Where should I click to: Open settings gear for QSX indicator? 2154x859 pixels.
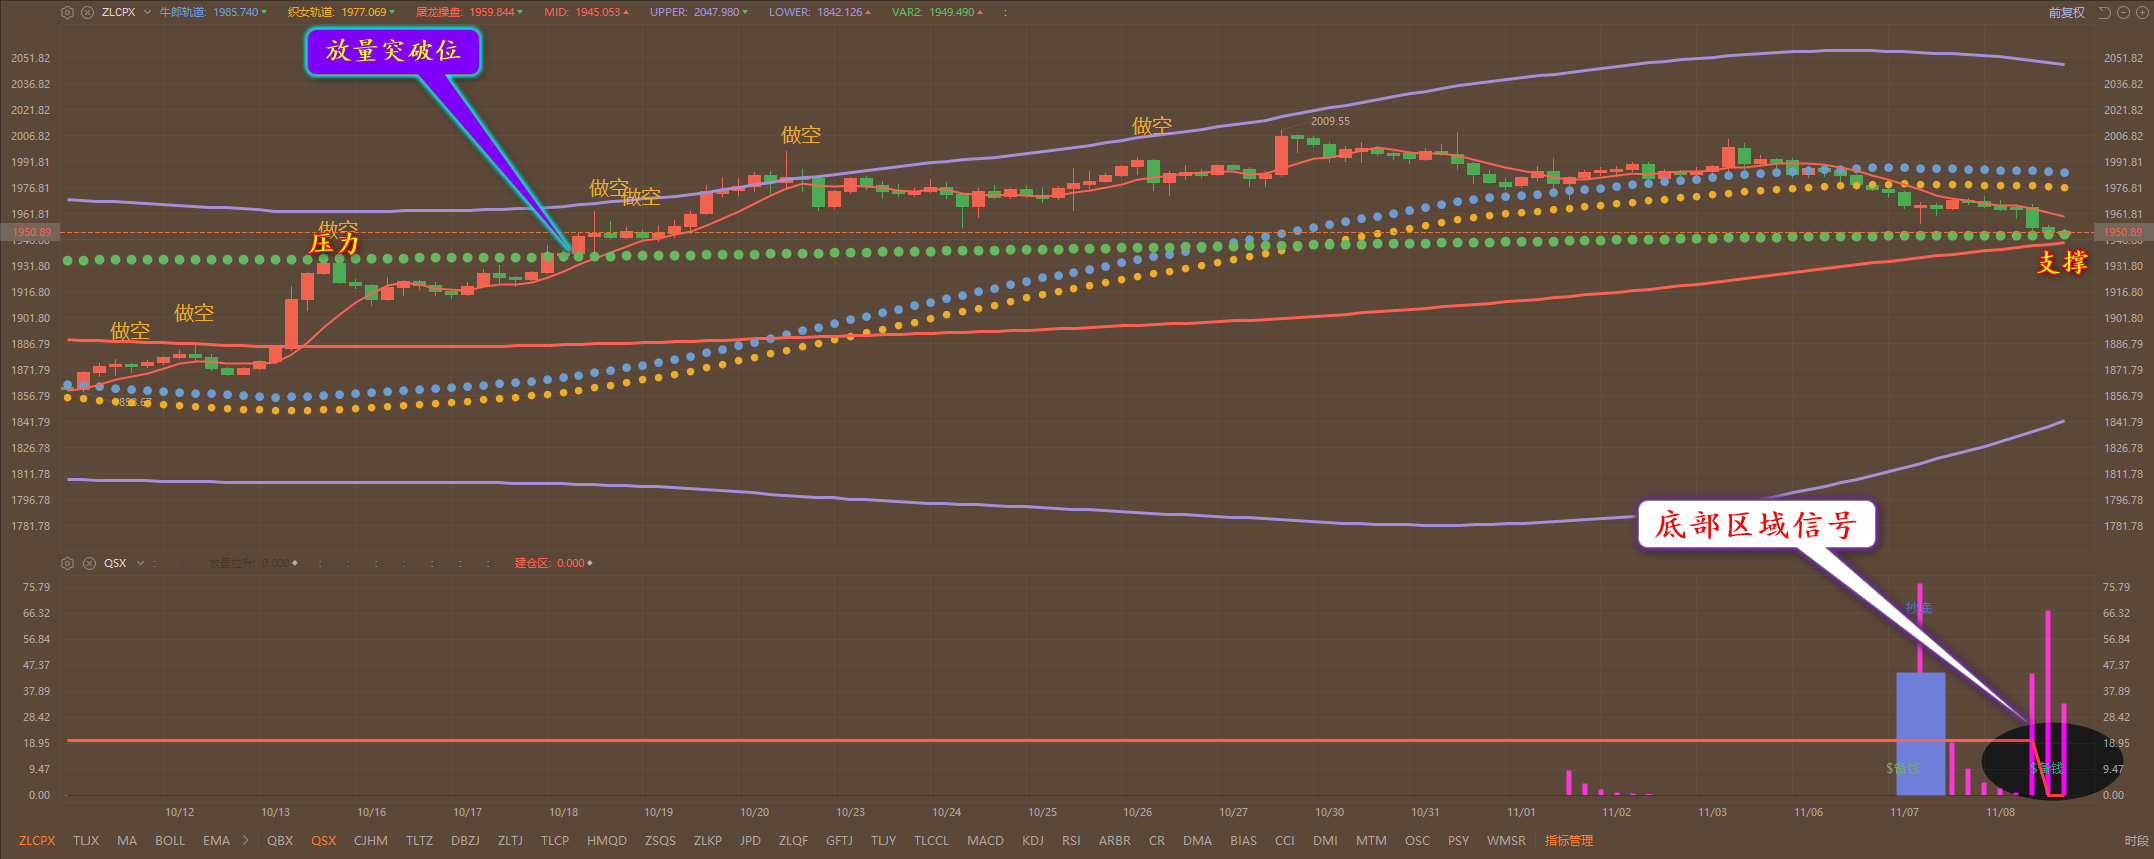pyautogui.click(x=67, y=563)
